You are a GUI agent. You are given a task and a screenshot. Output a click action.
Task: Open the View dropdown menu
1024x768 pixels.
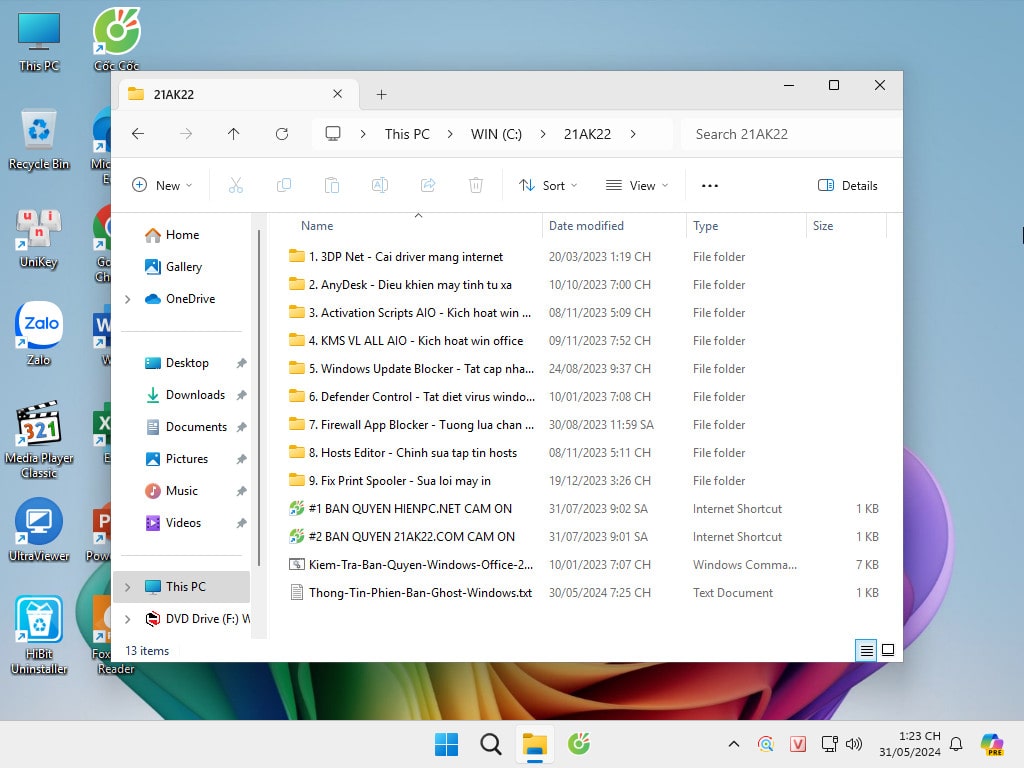coord(637,185)
